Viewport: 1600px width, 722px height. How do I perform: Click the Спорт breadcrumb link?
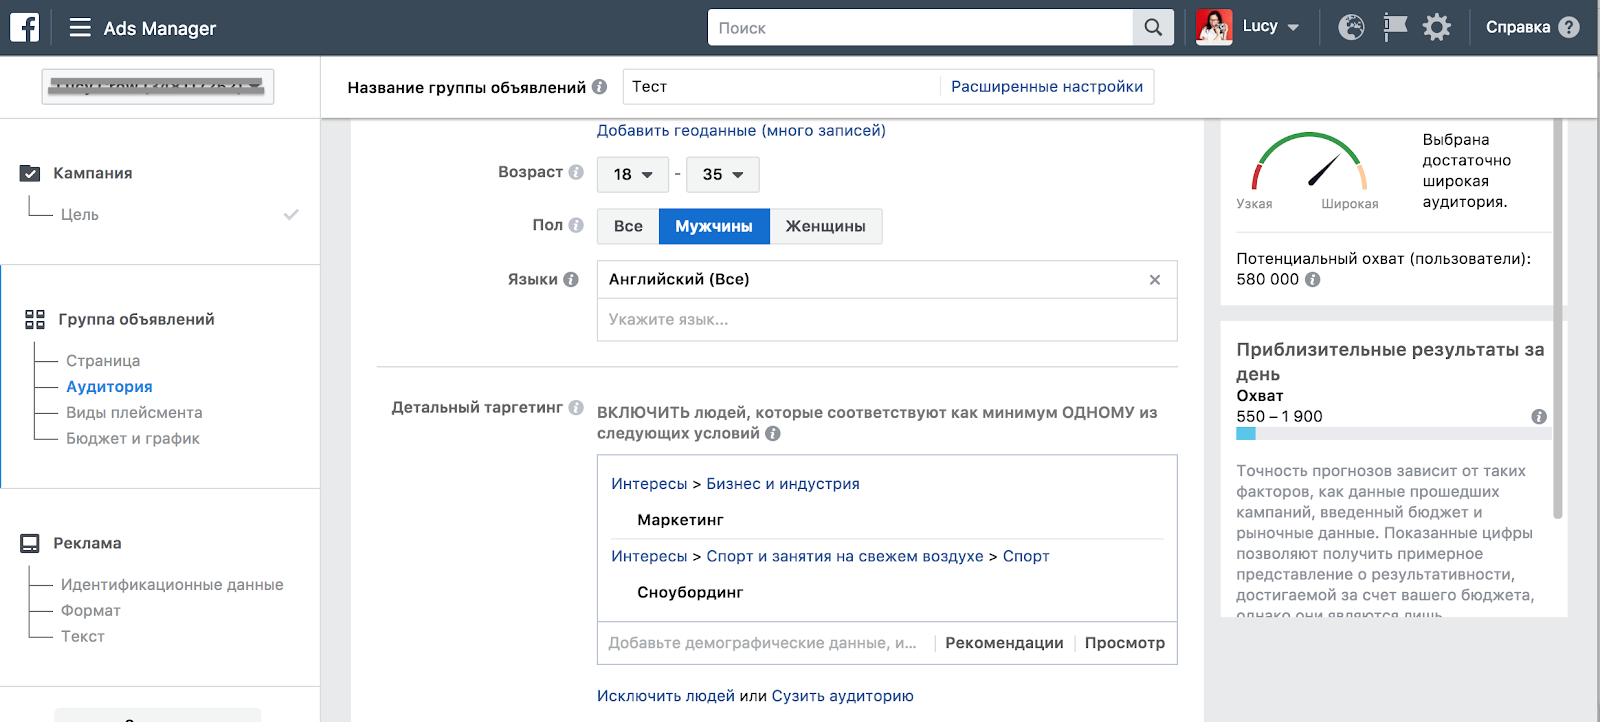pyautogui.click(x=1026, y=556)
